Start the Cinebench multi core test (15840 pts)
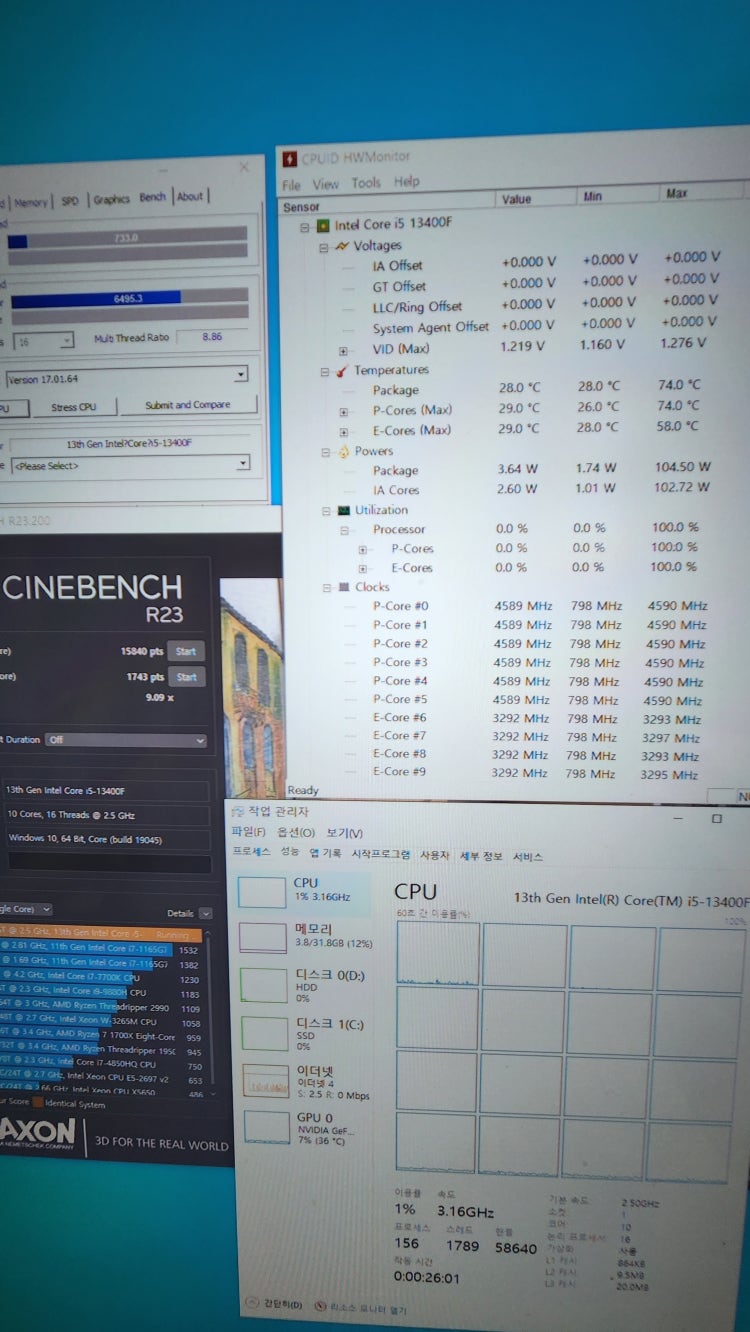The image size is (750, 1332). click(186, 652)
